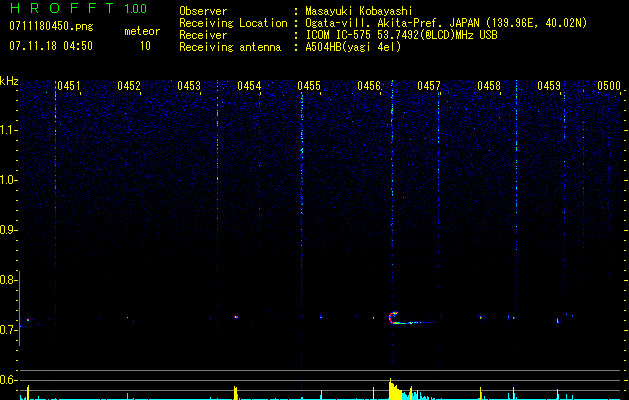Click the large hook-shaped meteor echo near 0456

(411, 318)
